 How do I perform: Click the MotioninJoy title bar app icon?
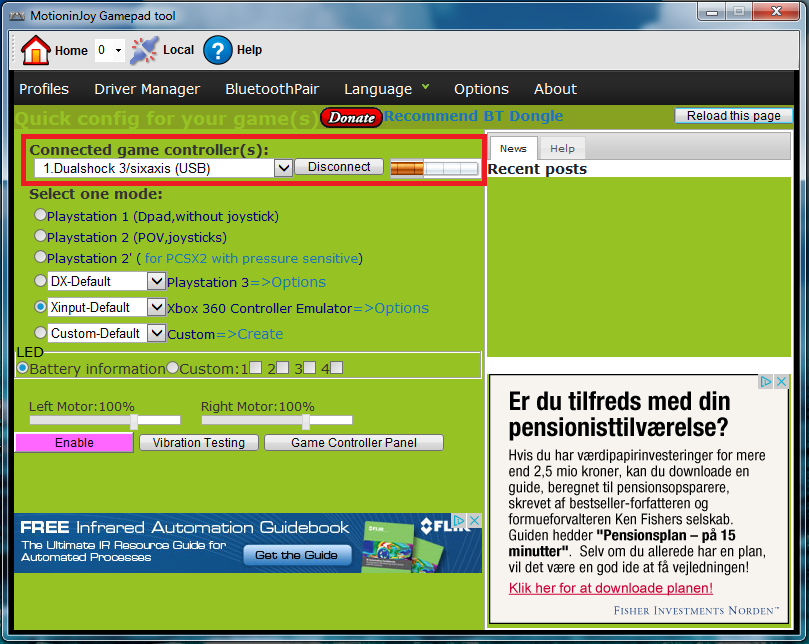(17, 16)
